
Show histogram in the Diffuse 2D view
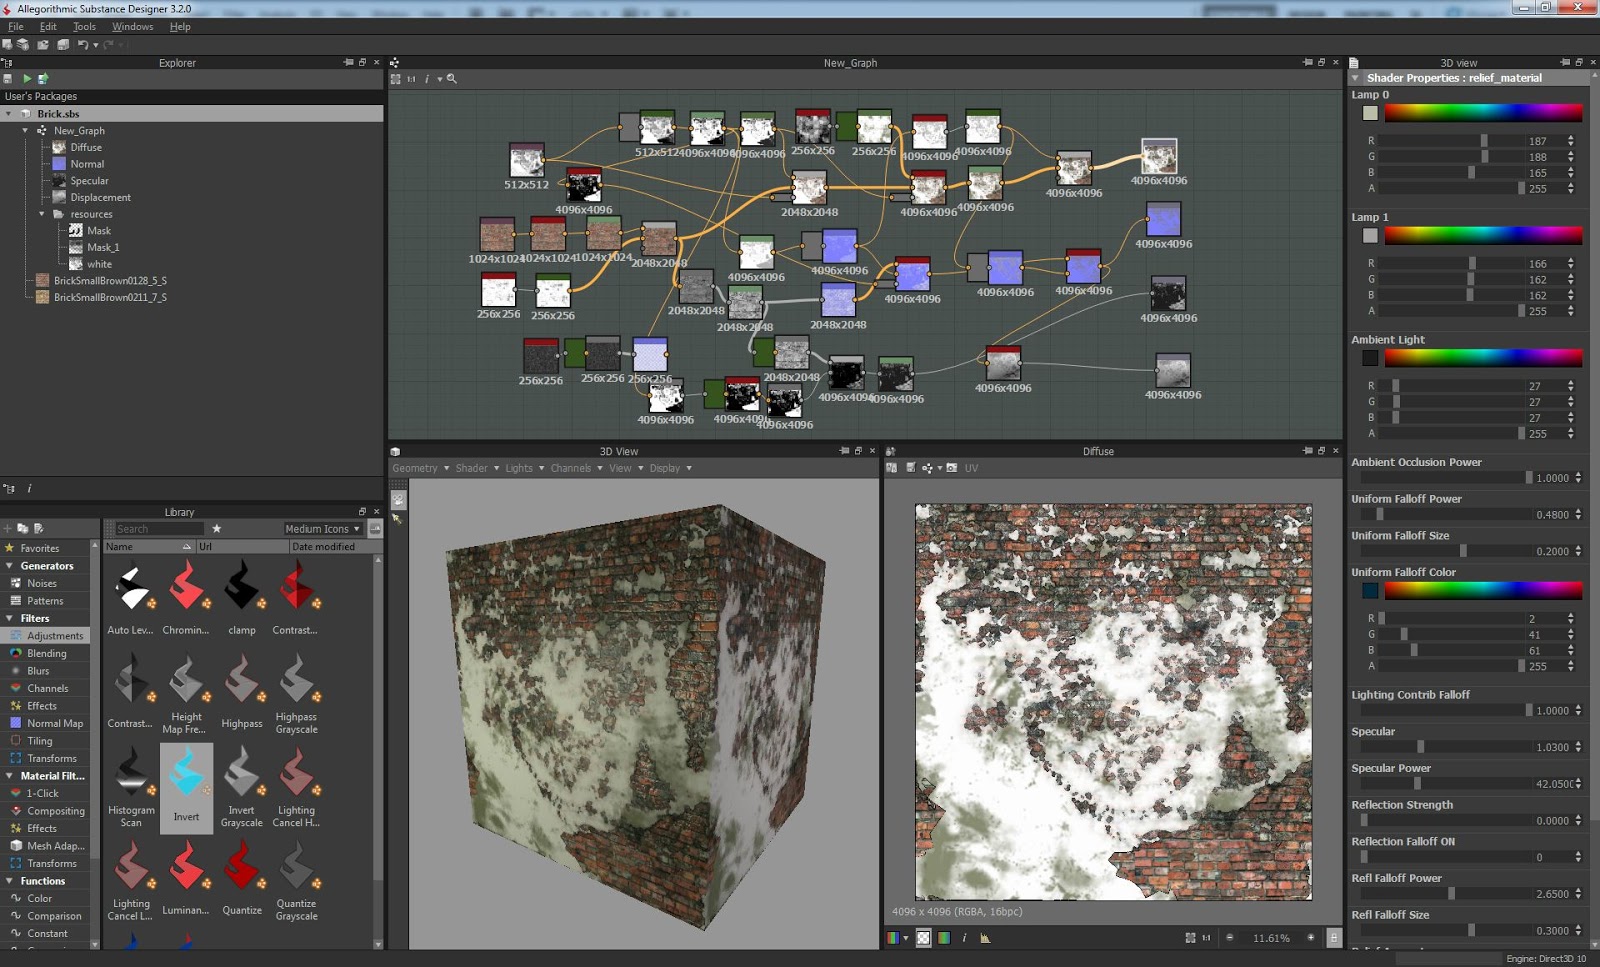(x=985, y=938)
